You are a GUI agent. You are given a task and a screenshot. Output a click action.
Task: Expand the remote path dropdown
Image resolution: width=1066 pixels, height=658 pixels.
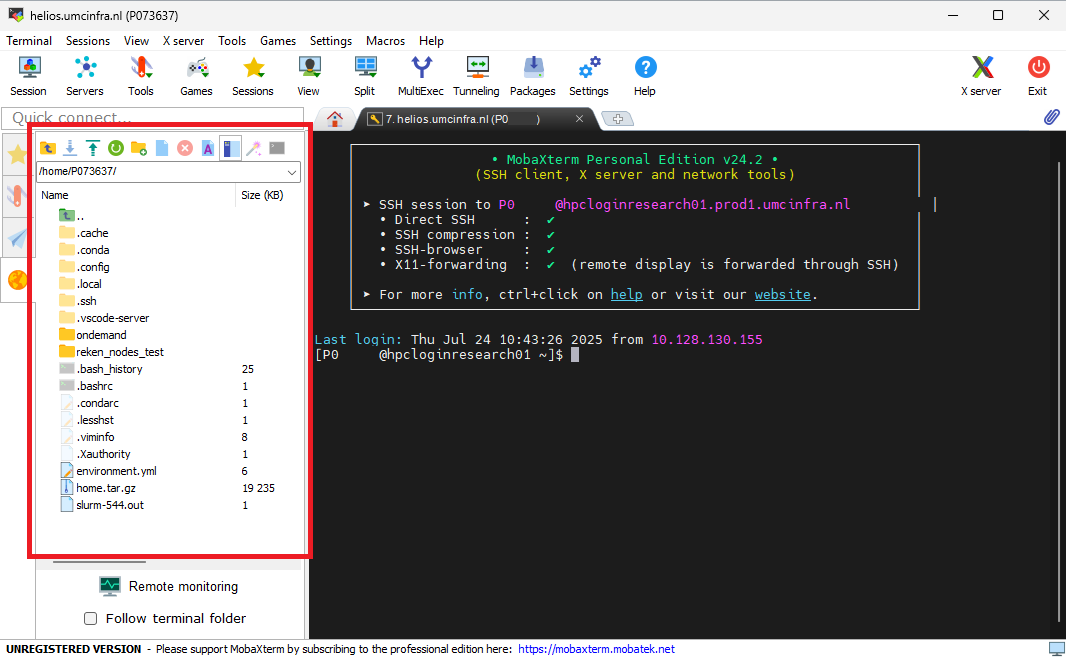292,172
